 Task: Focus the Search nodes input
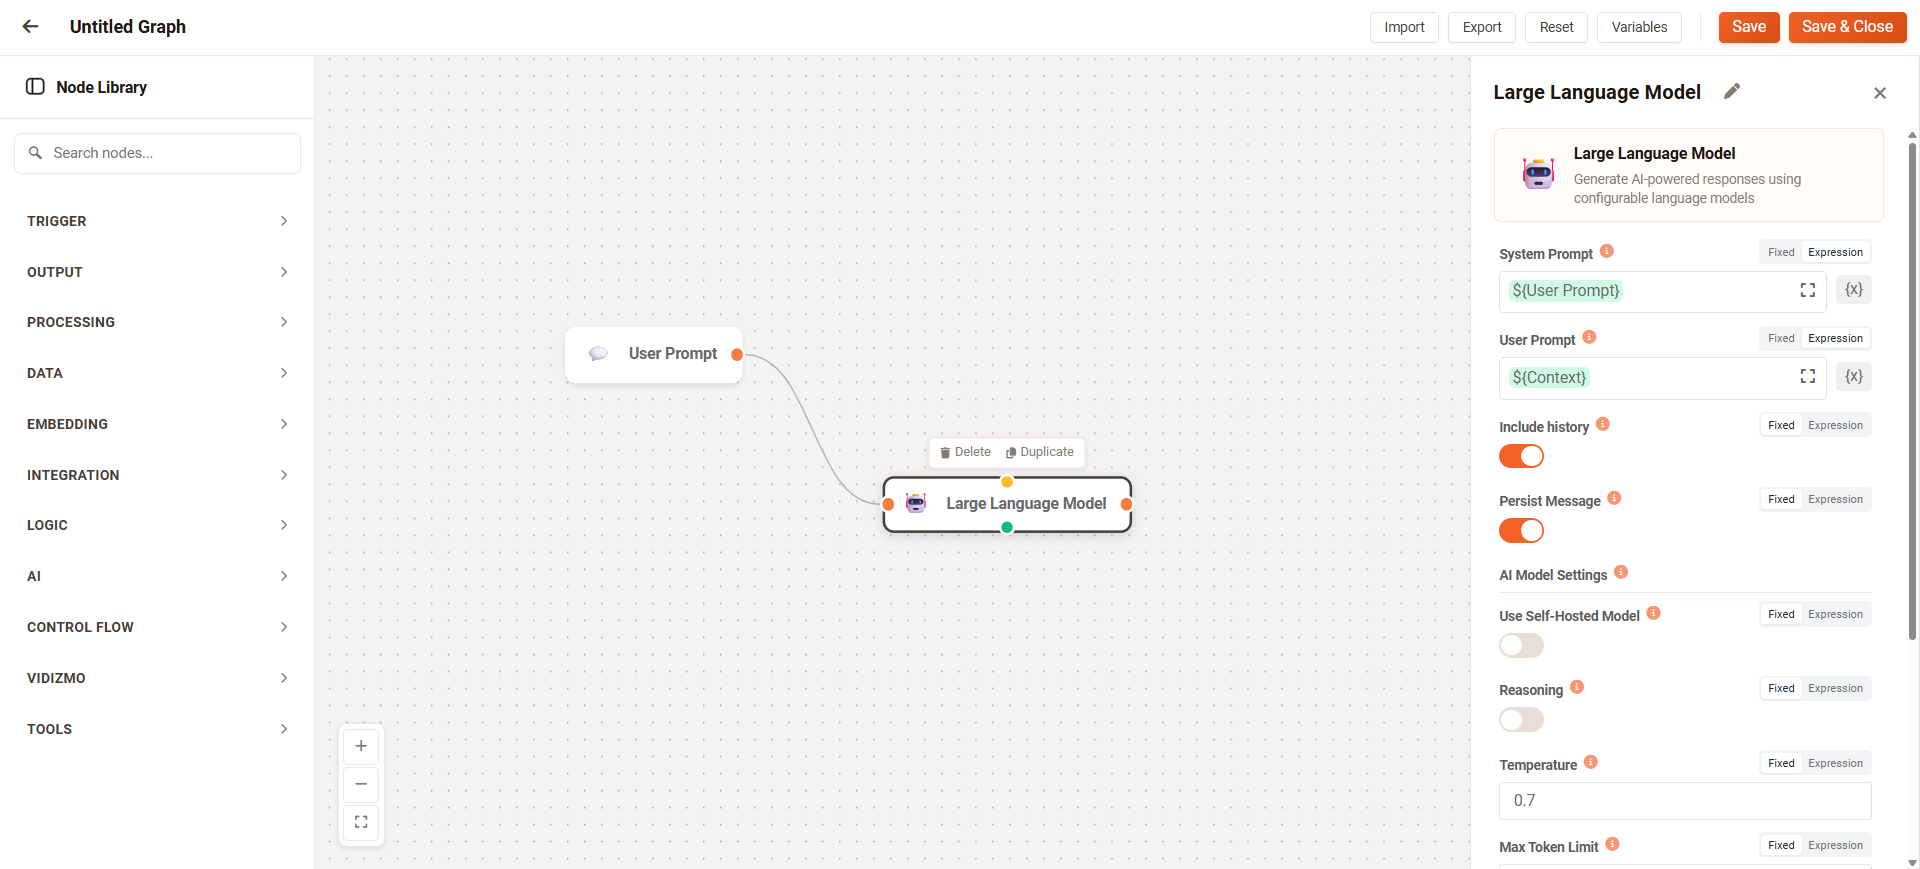[x=157, y=153]
